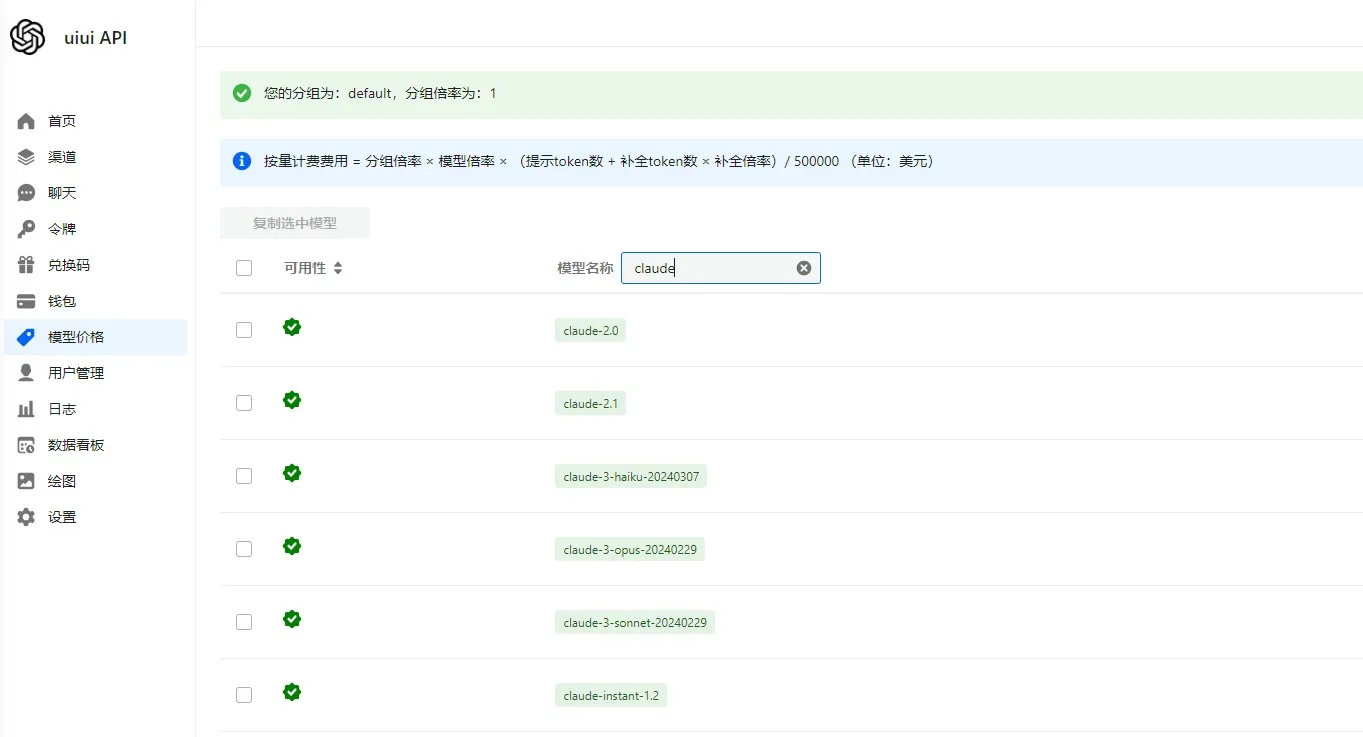Select the claude-3-opus-20240229 row checkbox
This screenshot has width=1363, height=737.
tap(244, 549)
